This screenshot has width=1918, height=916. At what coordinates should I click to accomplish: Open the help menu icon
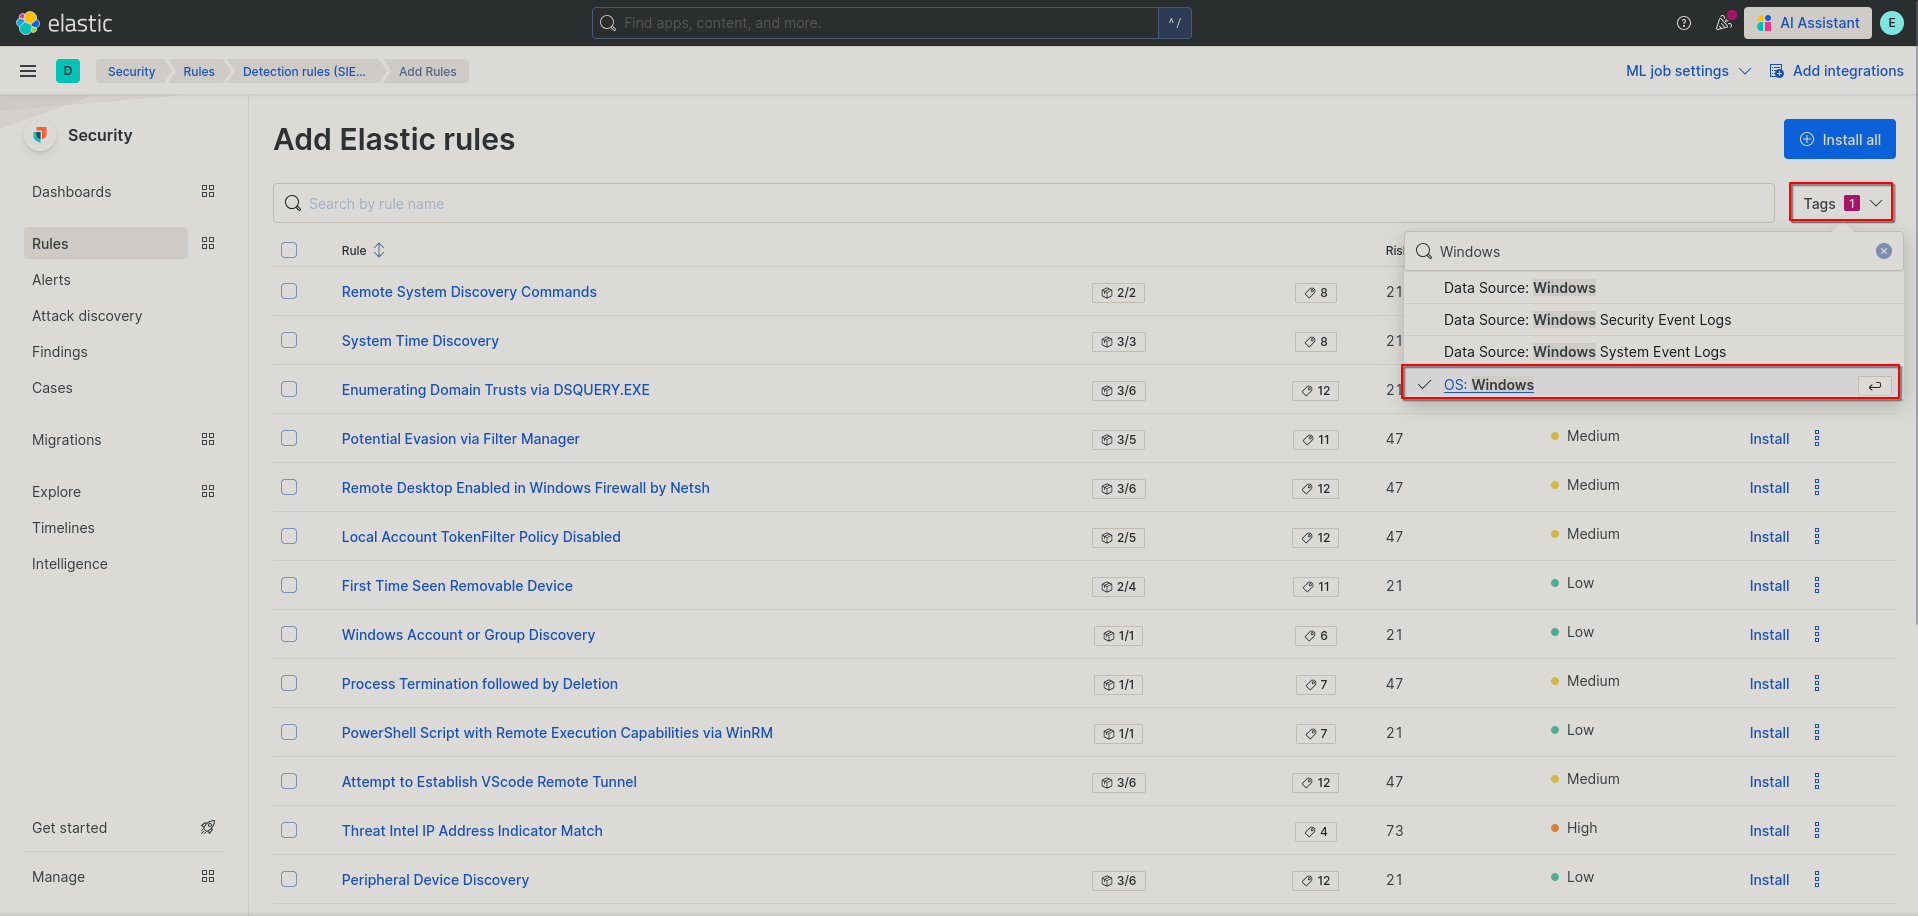[1684, 23]
